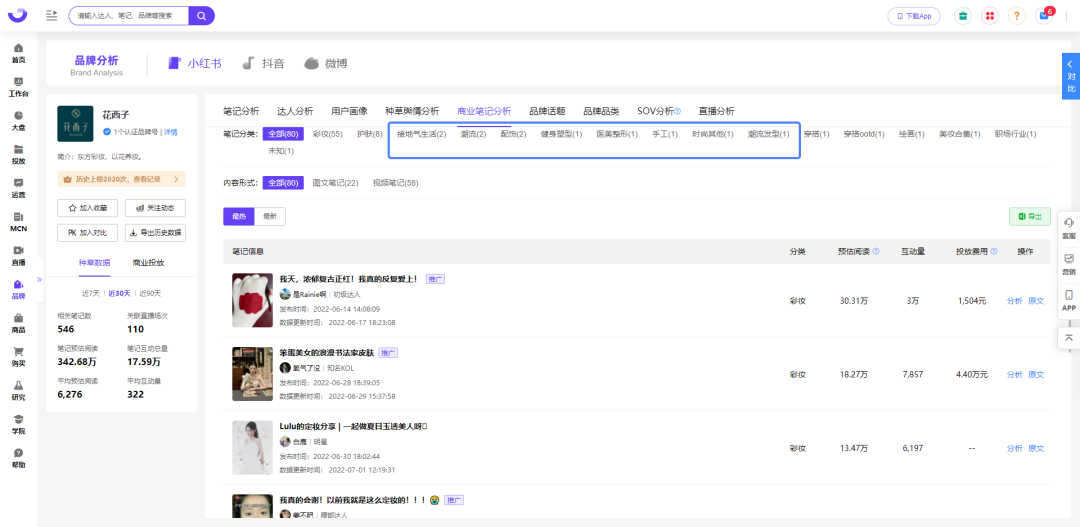Open thumbnail of 浓郁复古正红 note
The width and height of the screenshot is (1080, 527).
click(251, 300)
